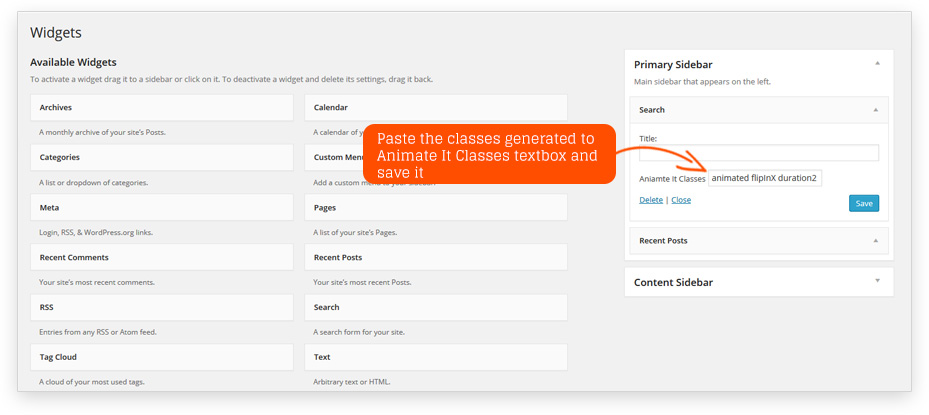Select the Pages available widget
929x415 pixels.
(436, 208)
